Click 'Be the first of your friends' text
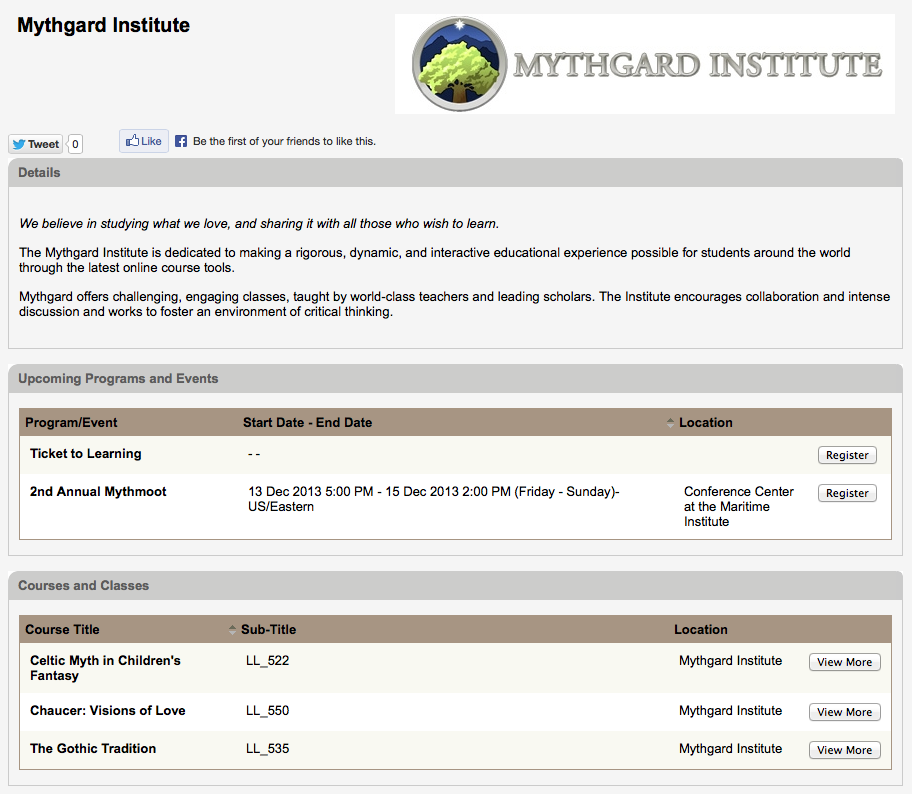 (284, 141)
